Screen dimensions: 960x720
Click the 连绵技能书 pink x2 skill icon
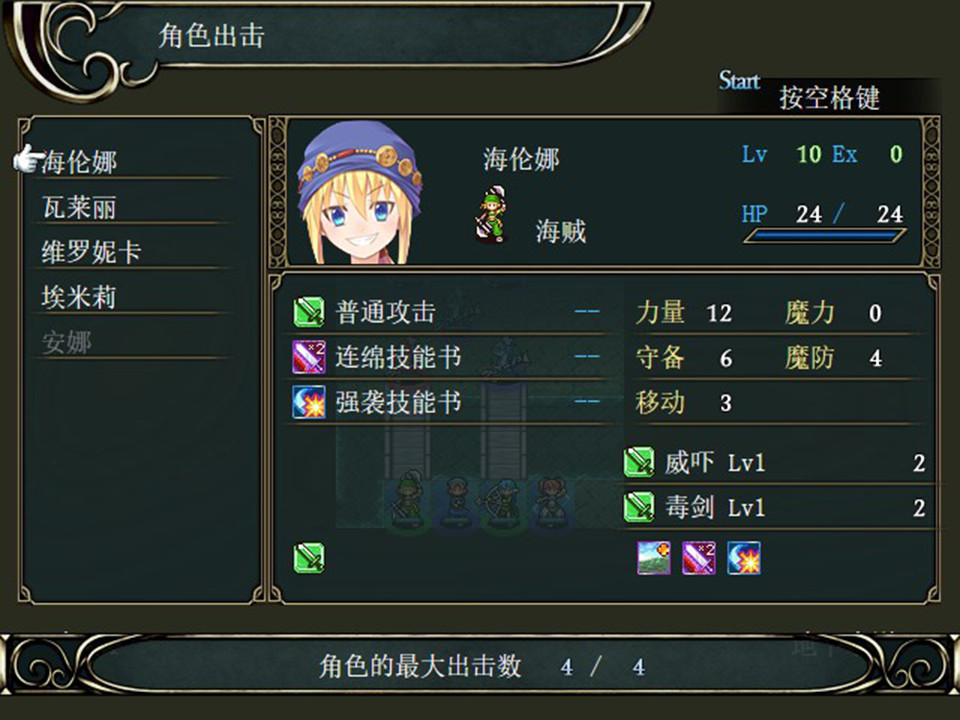306,357
